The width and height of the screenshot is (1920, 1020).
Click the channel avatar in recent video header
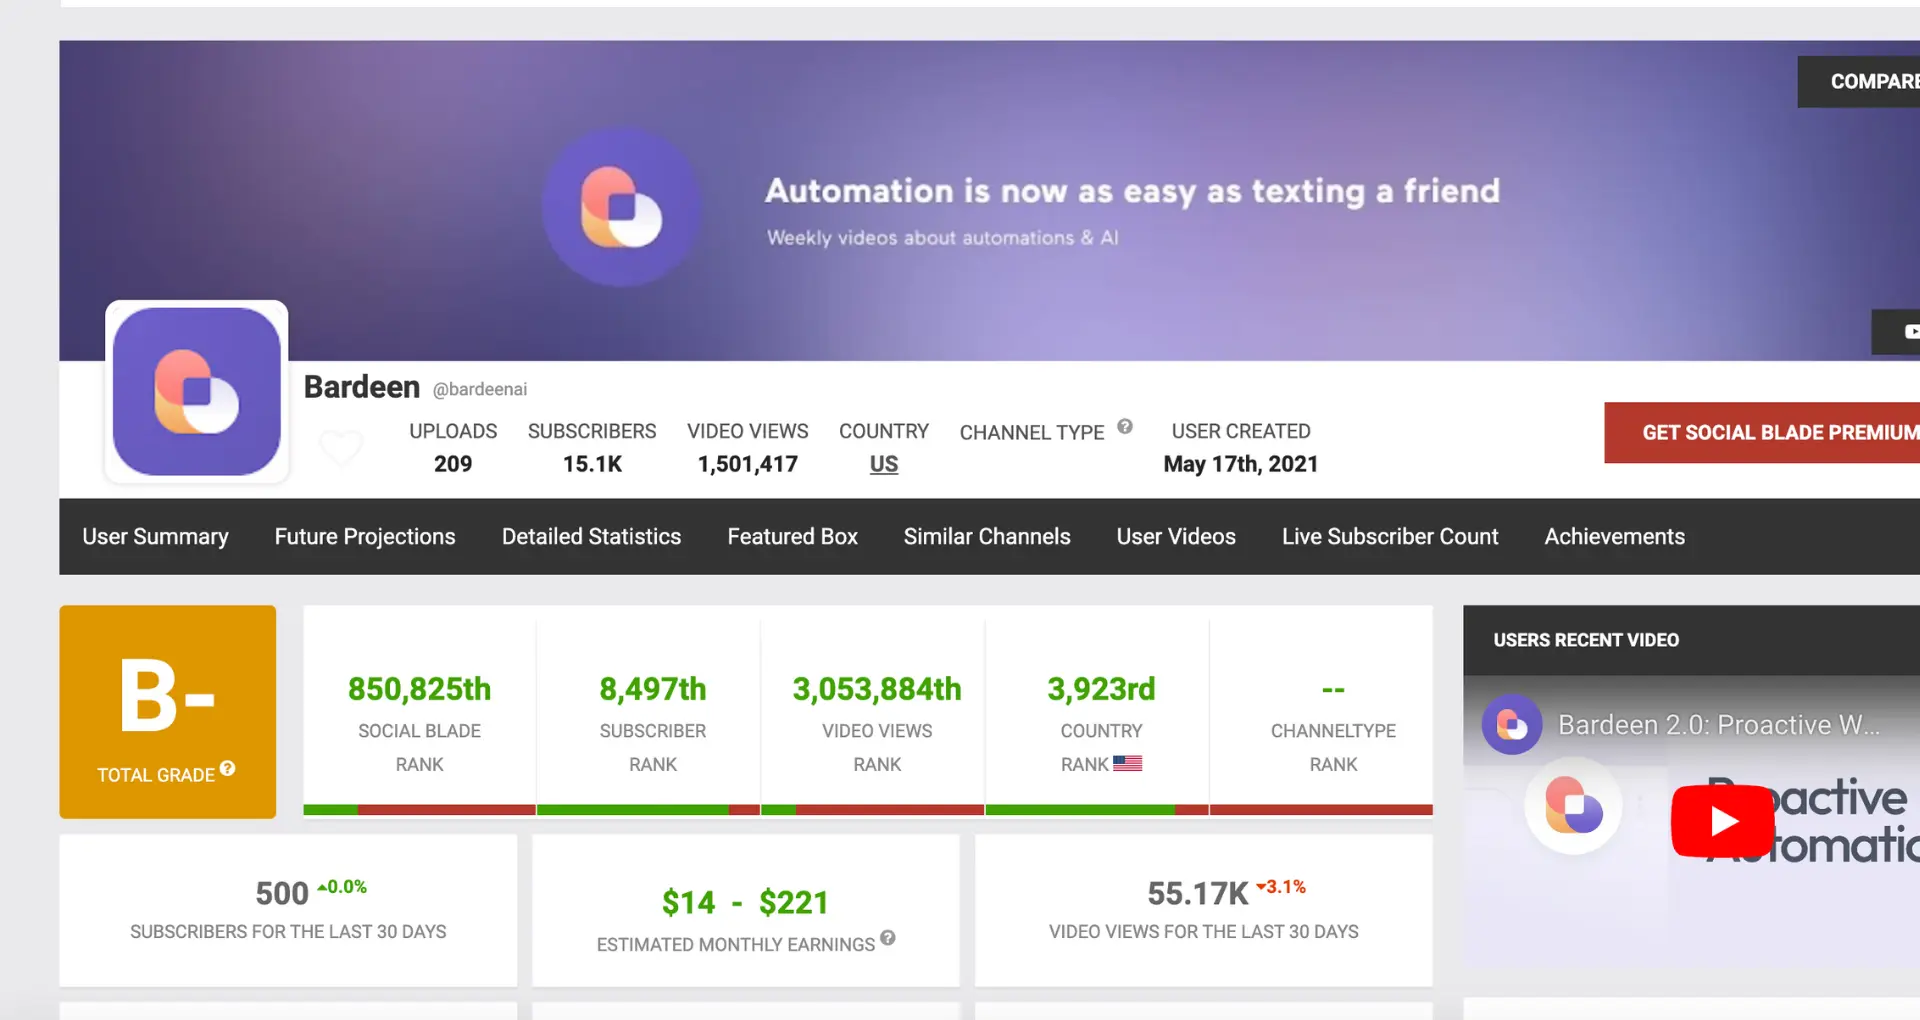coord(1512,724)
